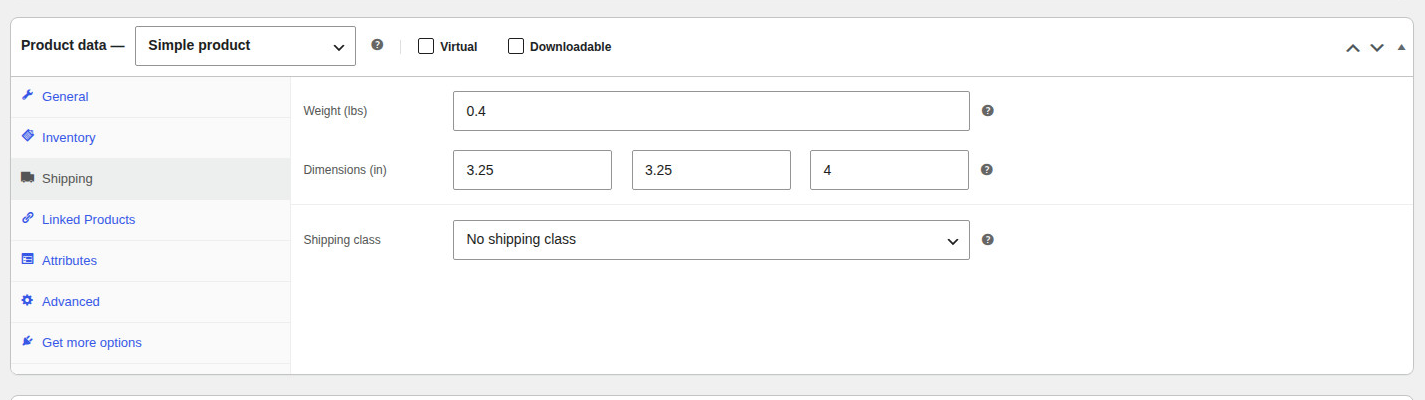Open the Simple product type dropdown
The image size is (1425, 400).
pyautogui.click(x=245, y=46)
